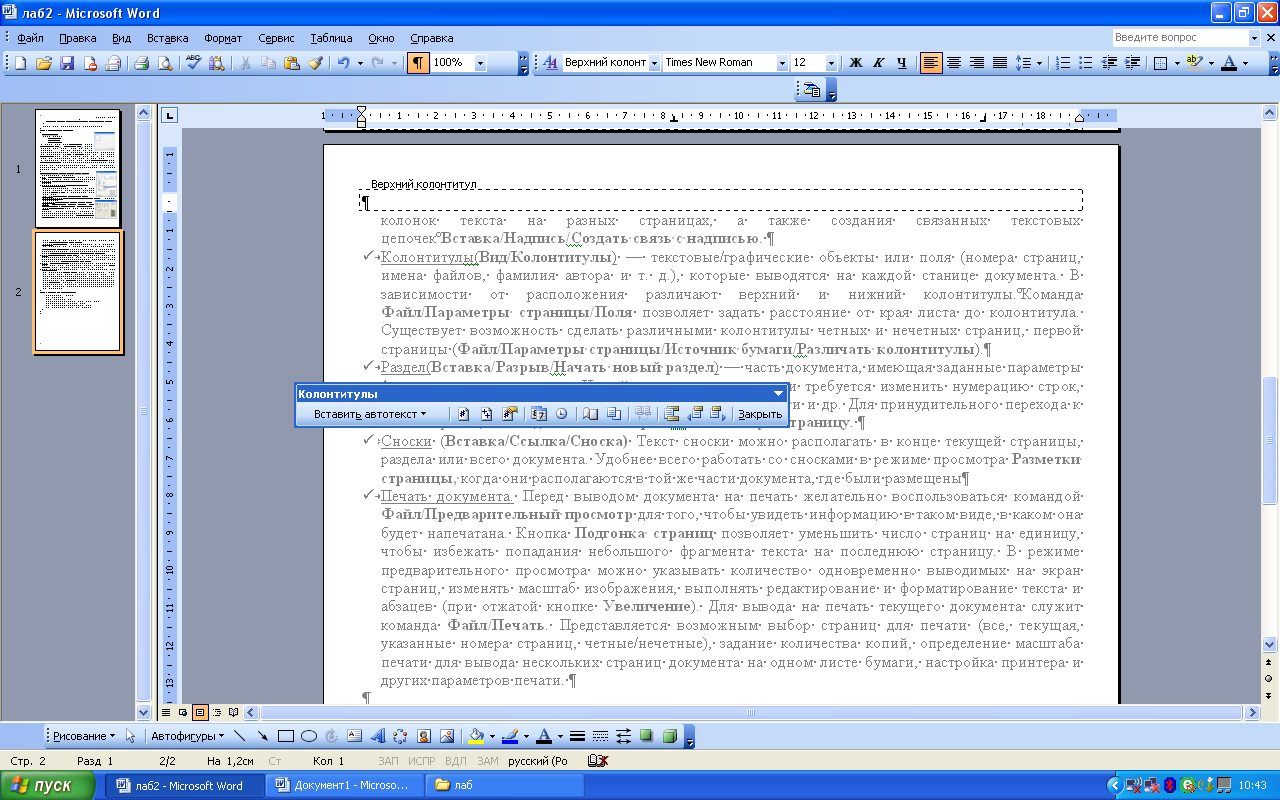Apply the highlight marker color

(1192, 63)
